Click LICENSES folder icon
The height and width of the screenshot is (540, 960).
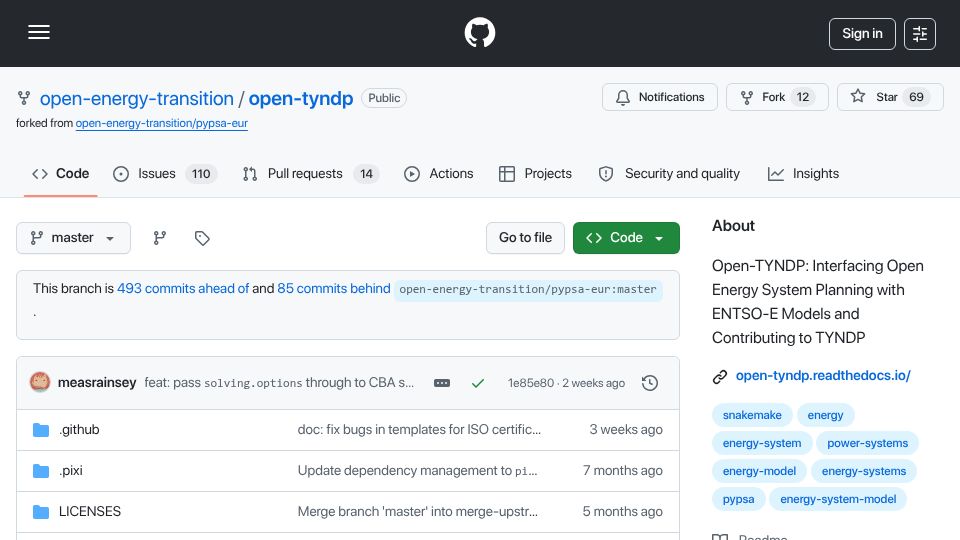pyautogui.click(x=41, y=512)
